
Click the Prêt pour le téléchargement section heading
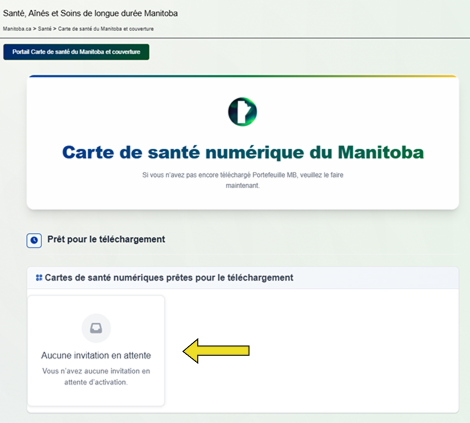pyautogui.click(x=106, y=239)
